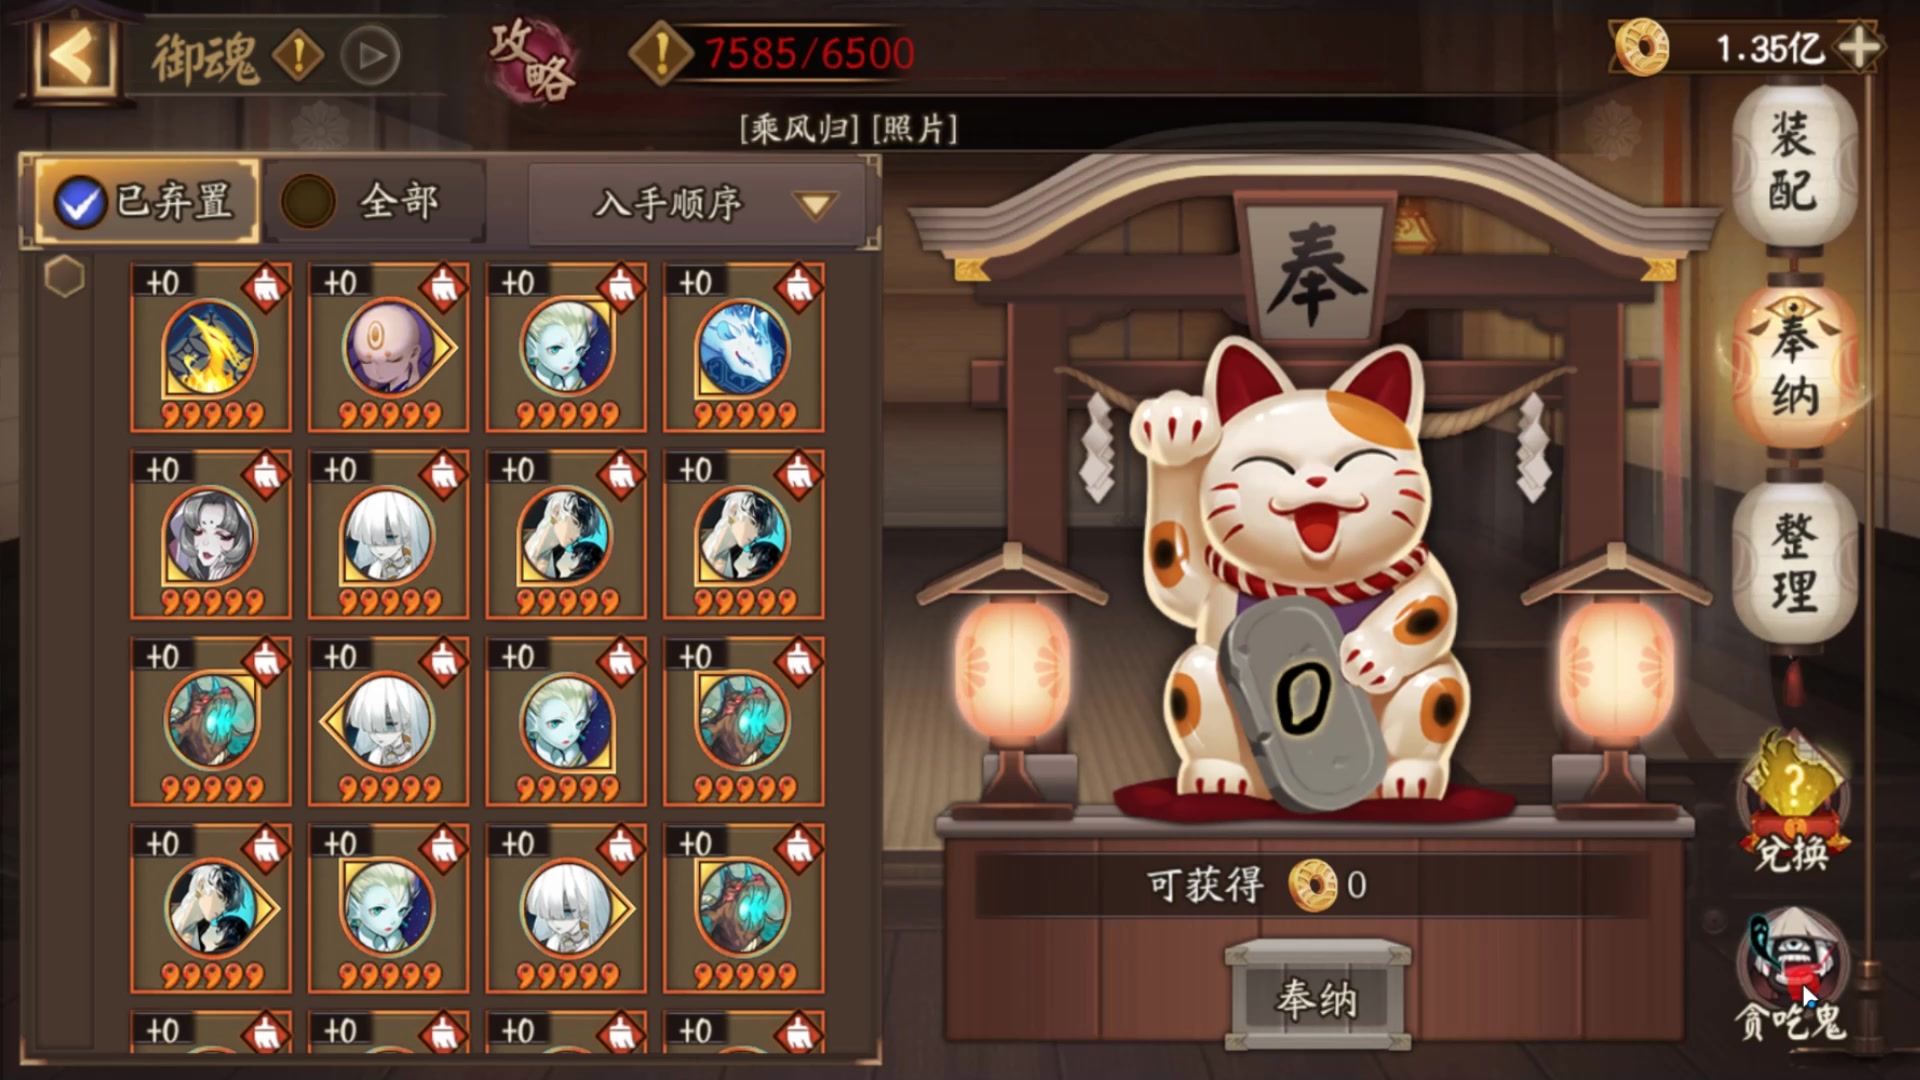Open the 攻略 strategy guide icon
Image resolution: width=1920 pixels, height=1080 pixels.
coord(533,60)
